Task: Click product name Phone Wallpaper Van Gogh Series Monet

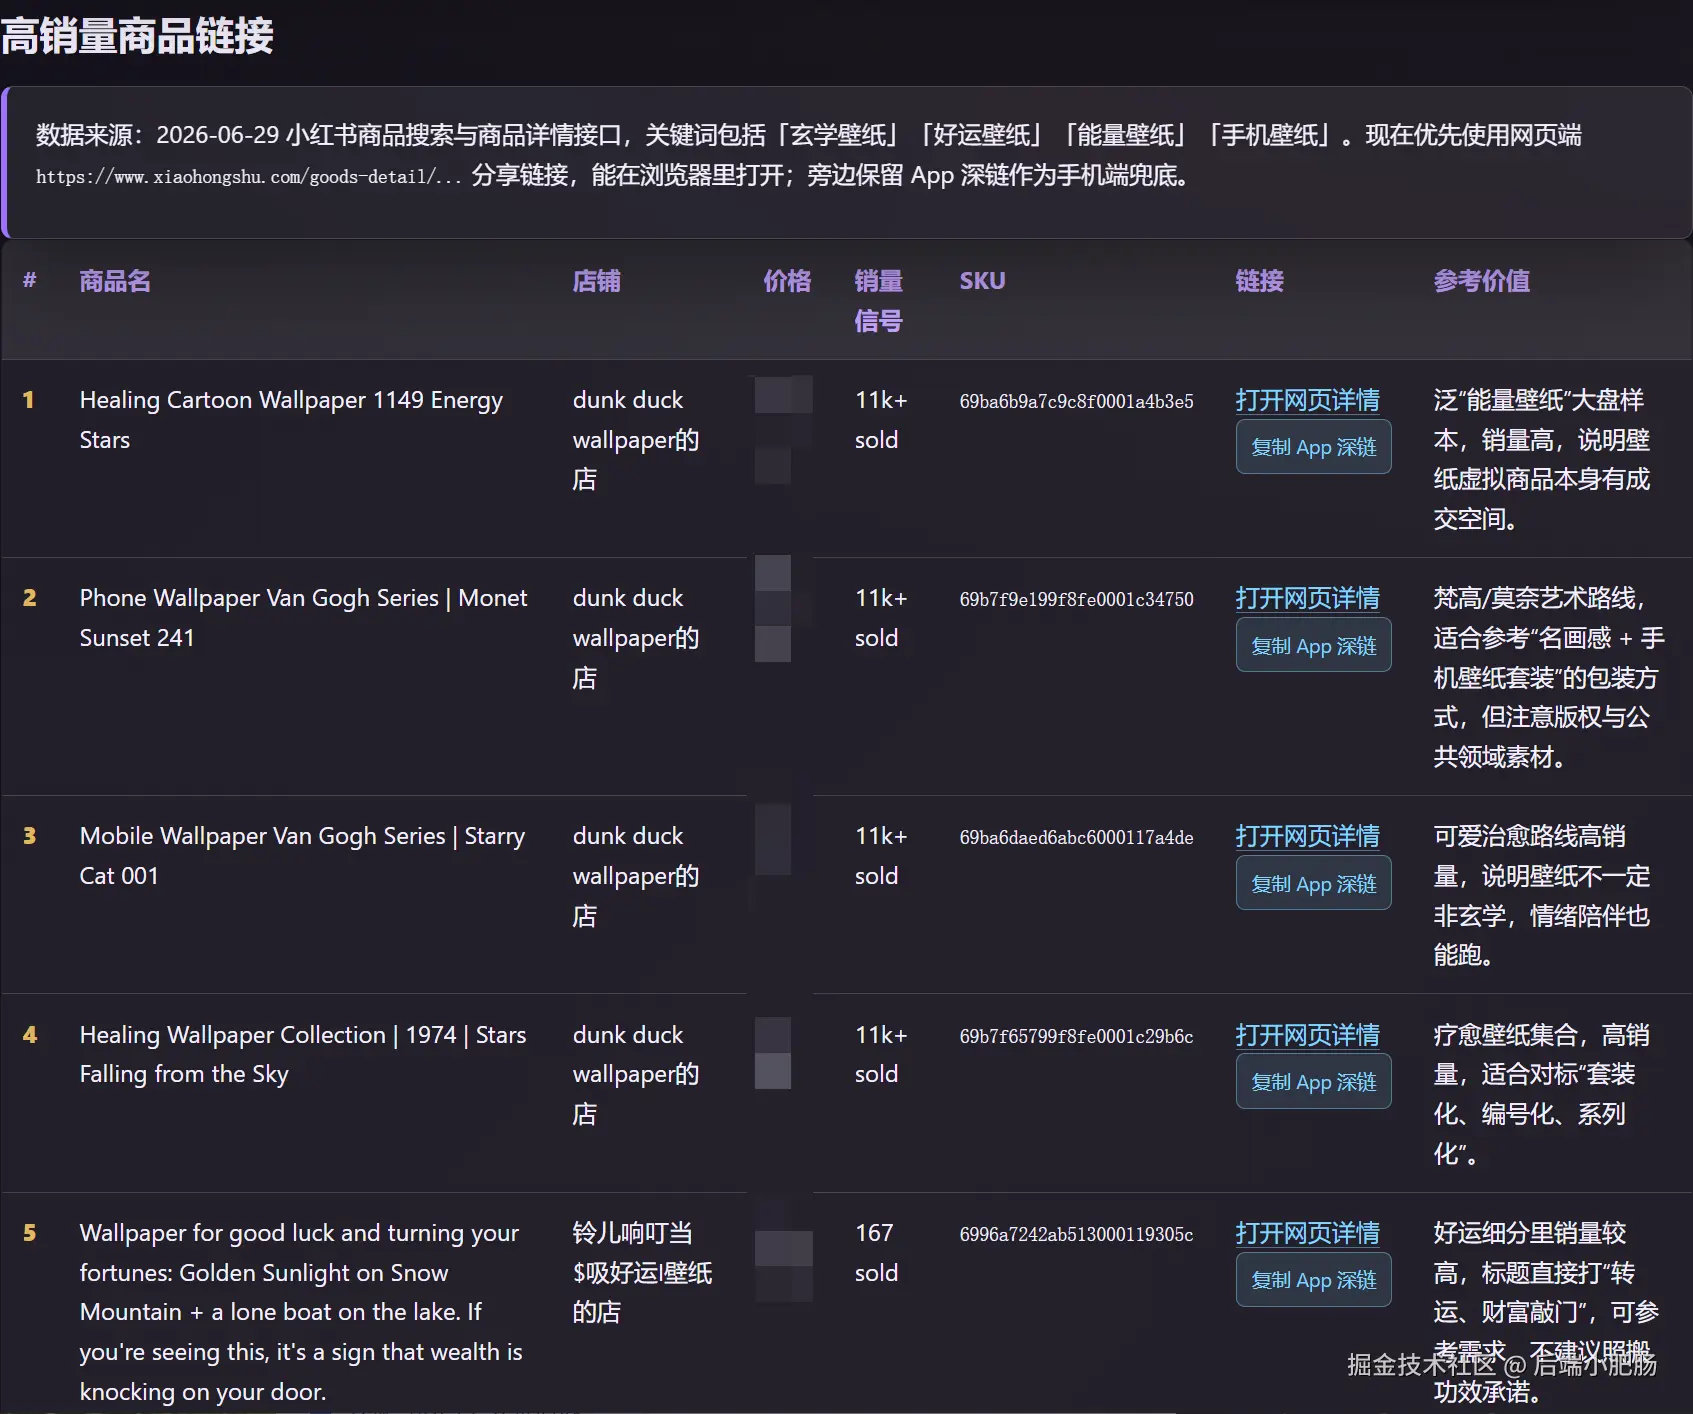Action: [303, 618]
